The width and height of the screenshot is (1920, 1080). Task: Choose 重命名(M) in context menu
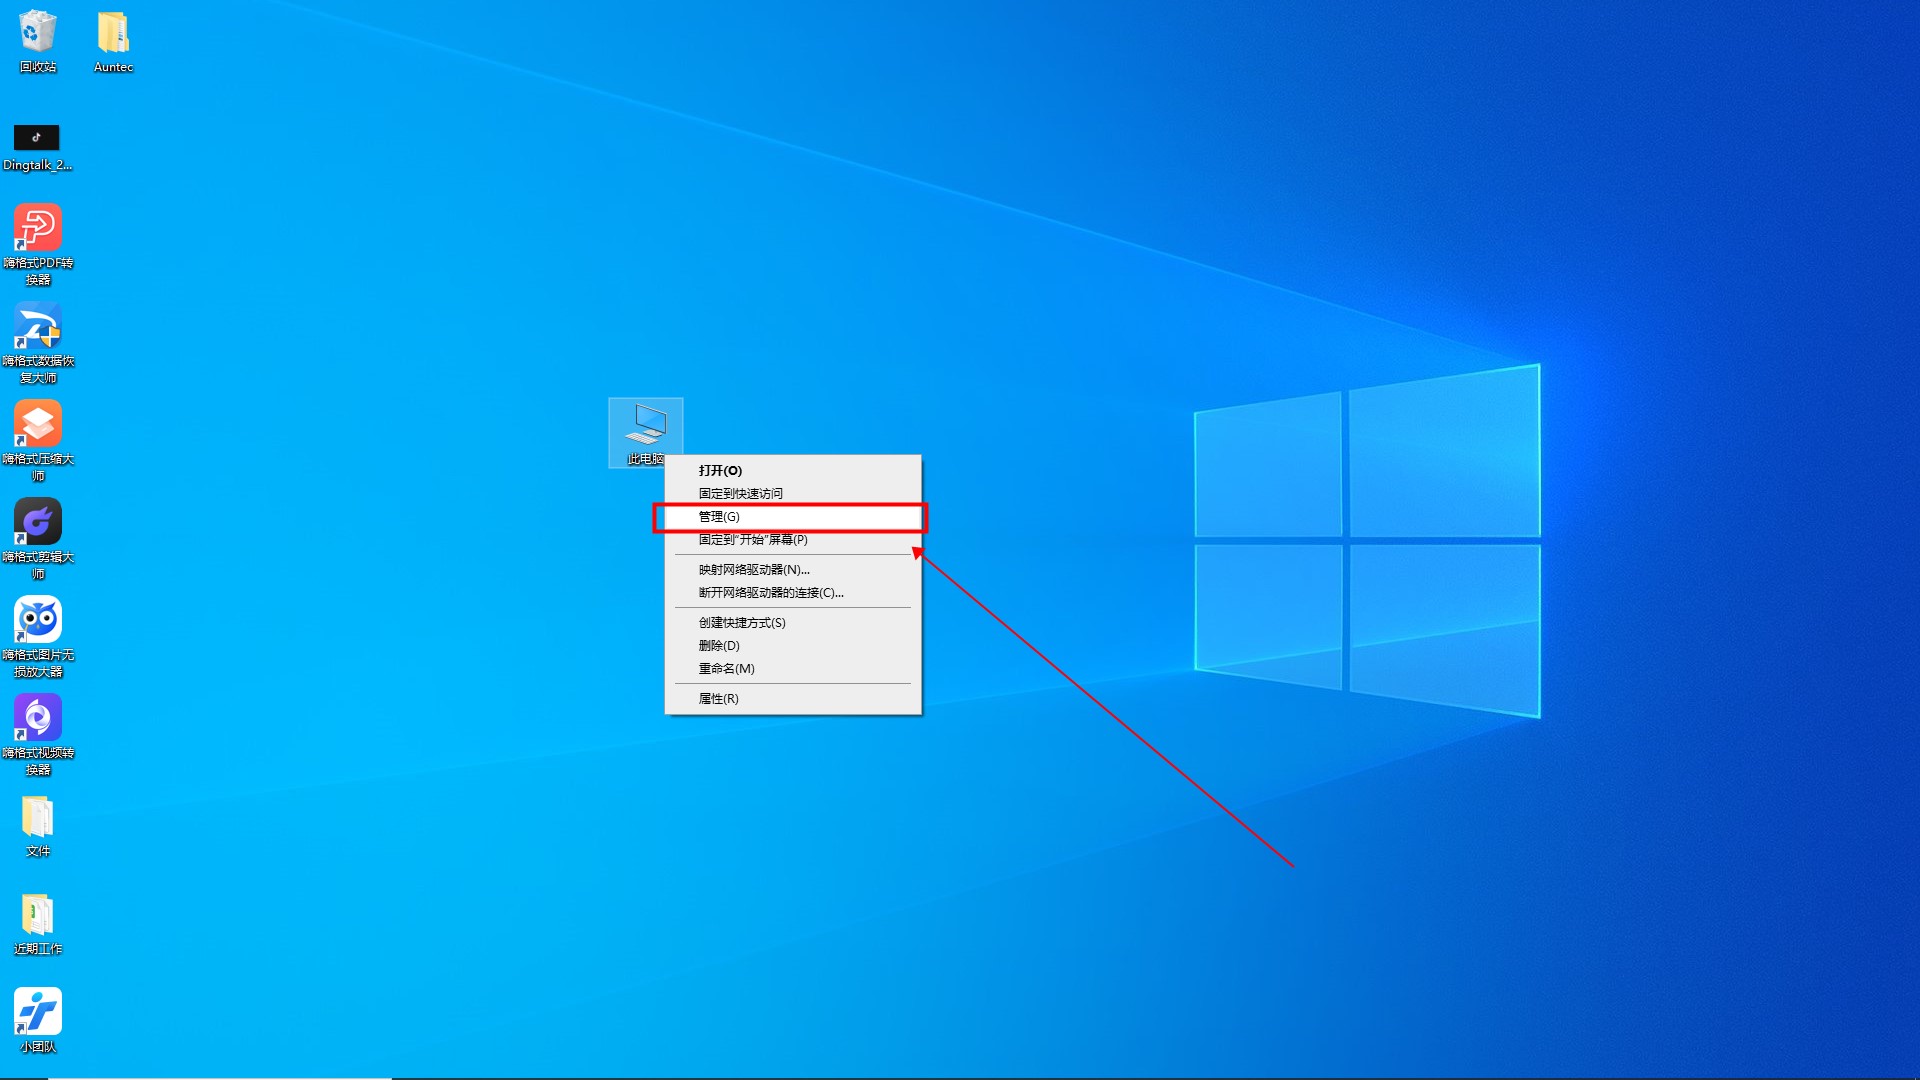[x=793, y=669]
